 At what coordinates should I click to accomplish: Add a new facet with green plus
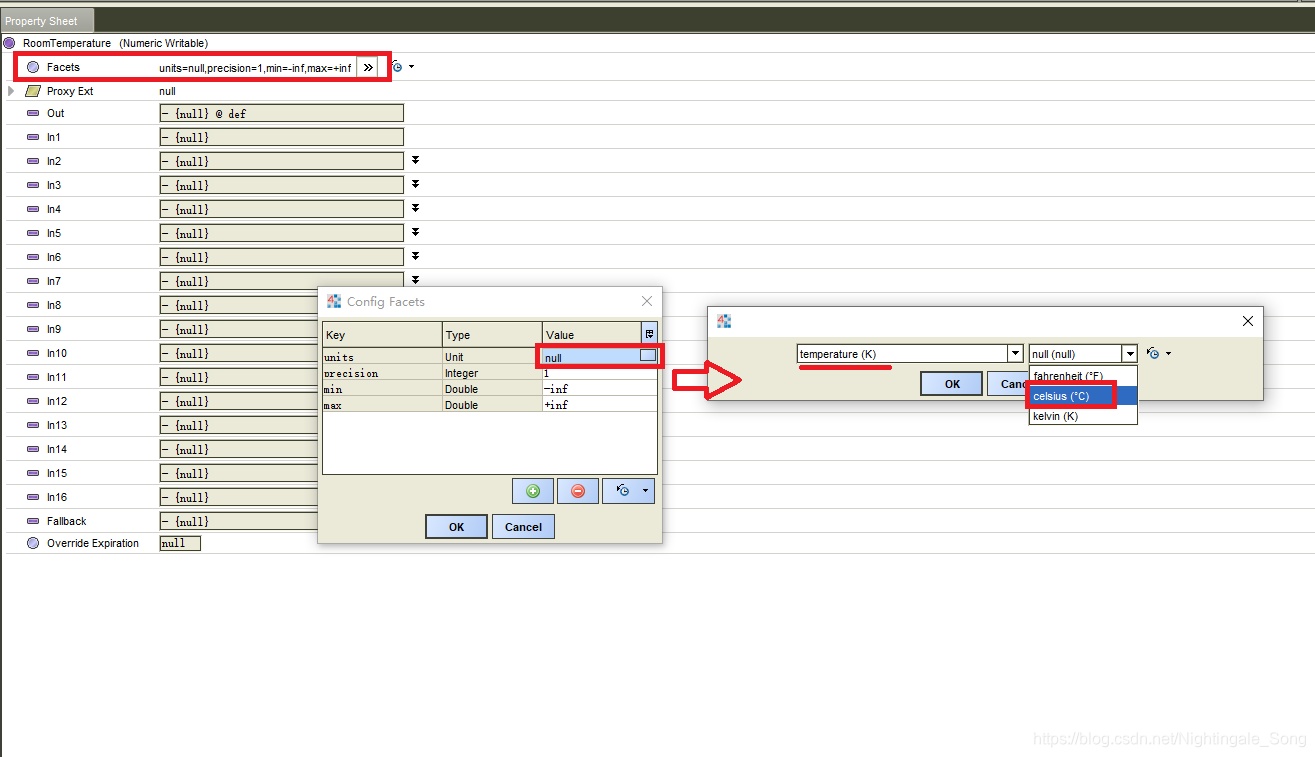tap(533, 491)
